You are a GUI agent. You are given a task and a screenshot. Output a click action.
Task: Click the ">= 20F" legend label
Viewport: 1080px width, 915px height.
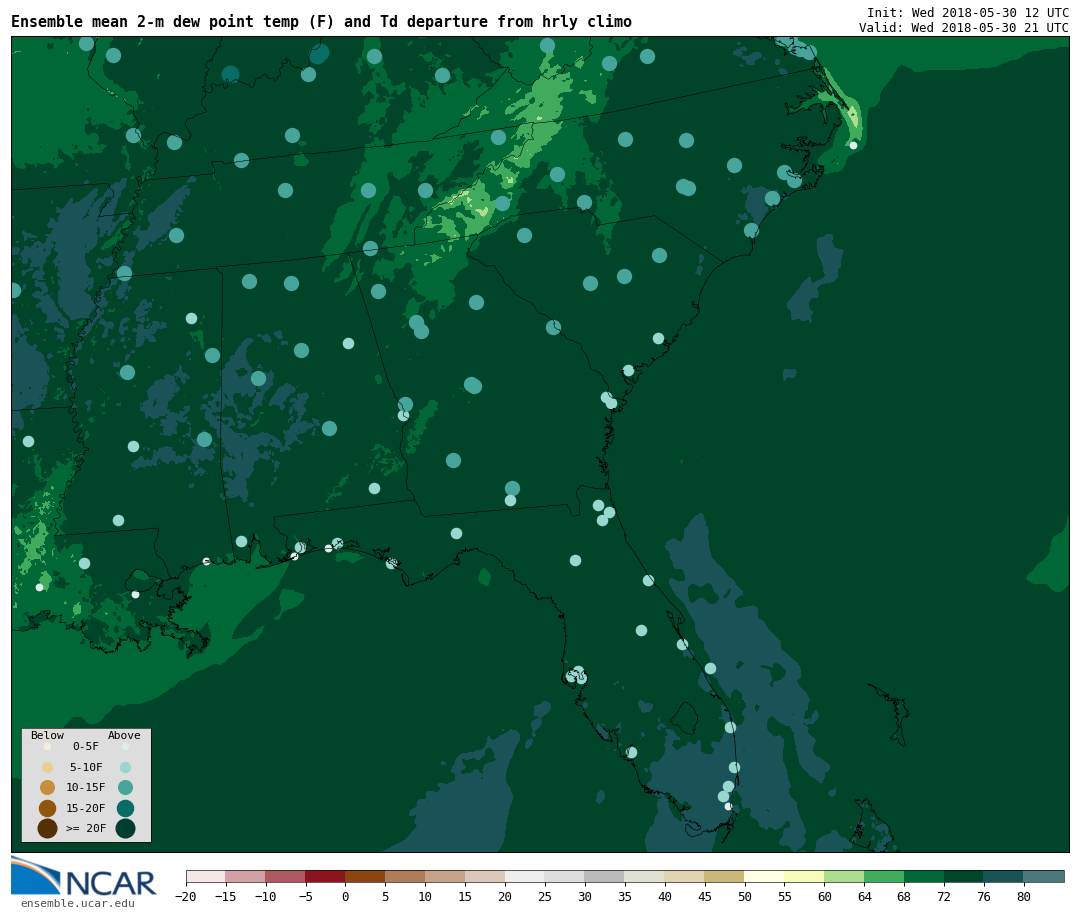(x=86, y=828)
